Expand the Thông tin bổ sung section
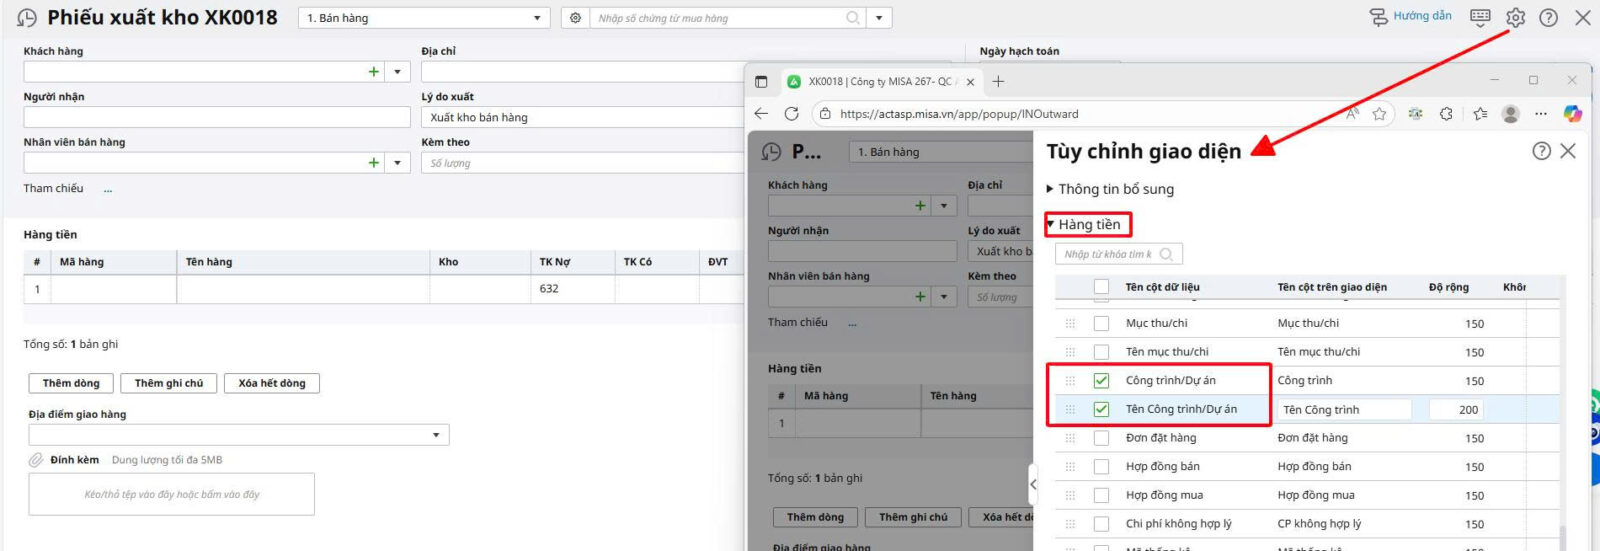 [x=1050, y=189]
